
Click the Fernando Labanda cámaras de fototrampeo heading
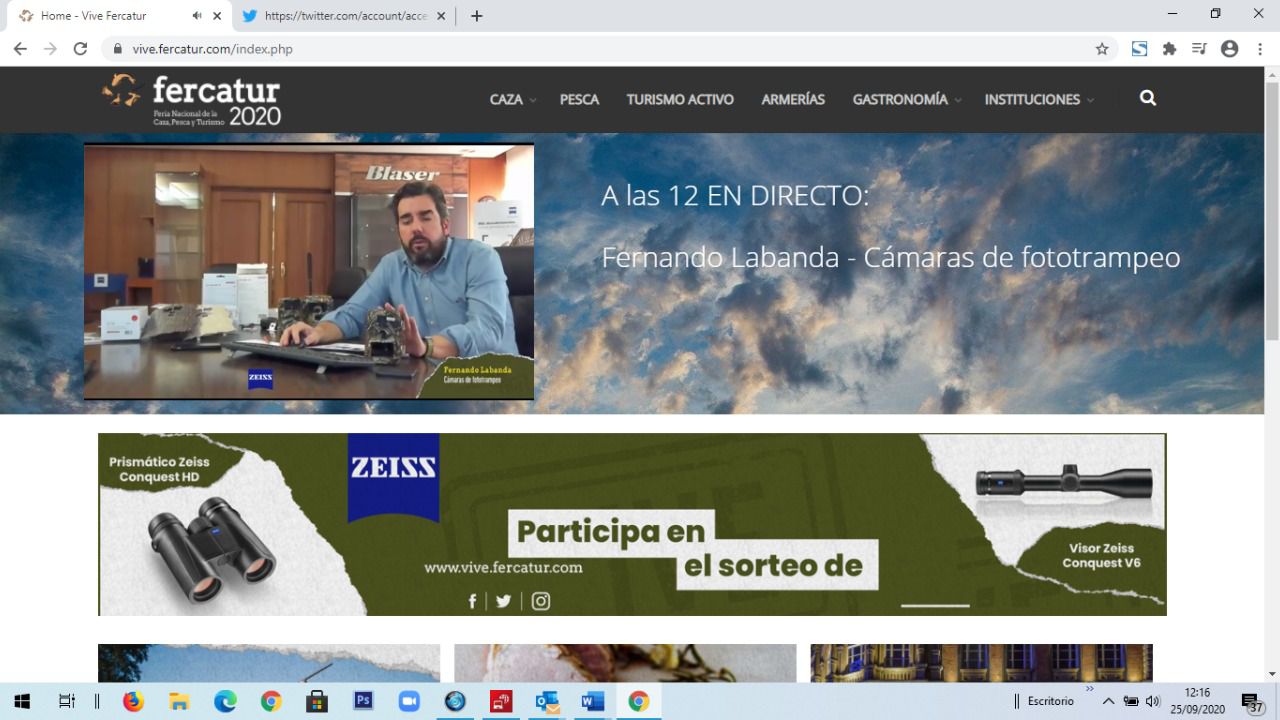[x=890, y=257]
